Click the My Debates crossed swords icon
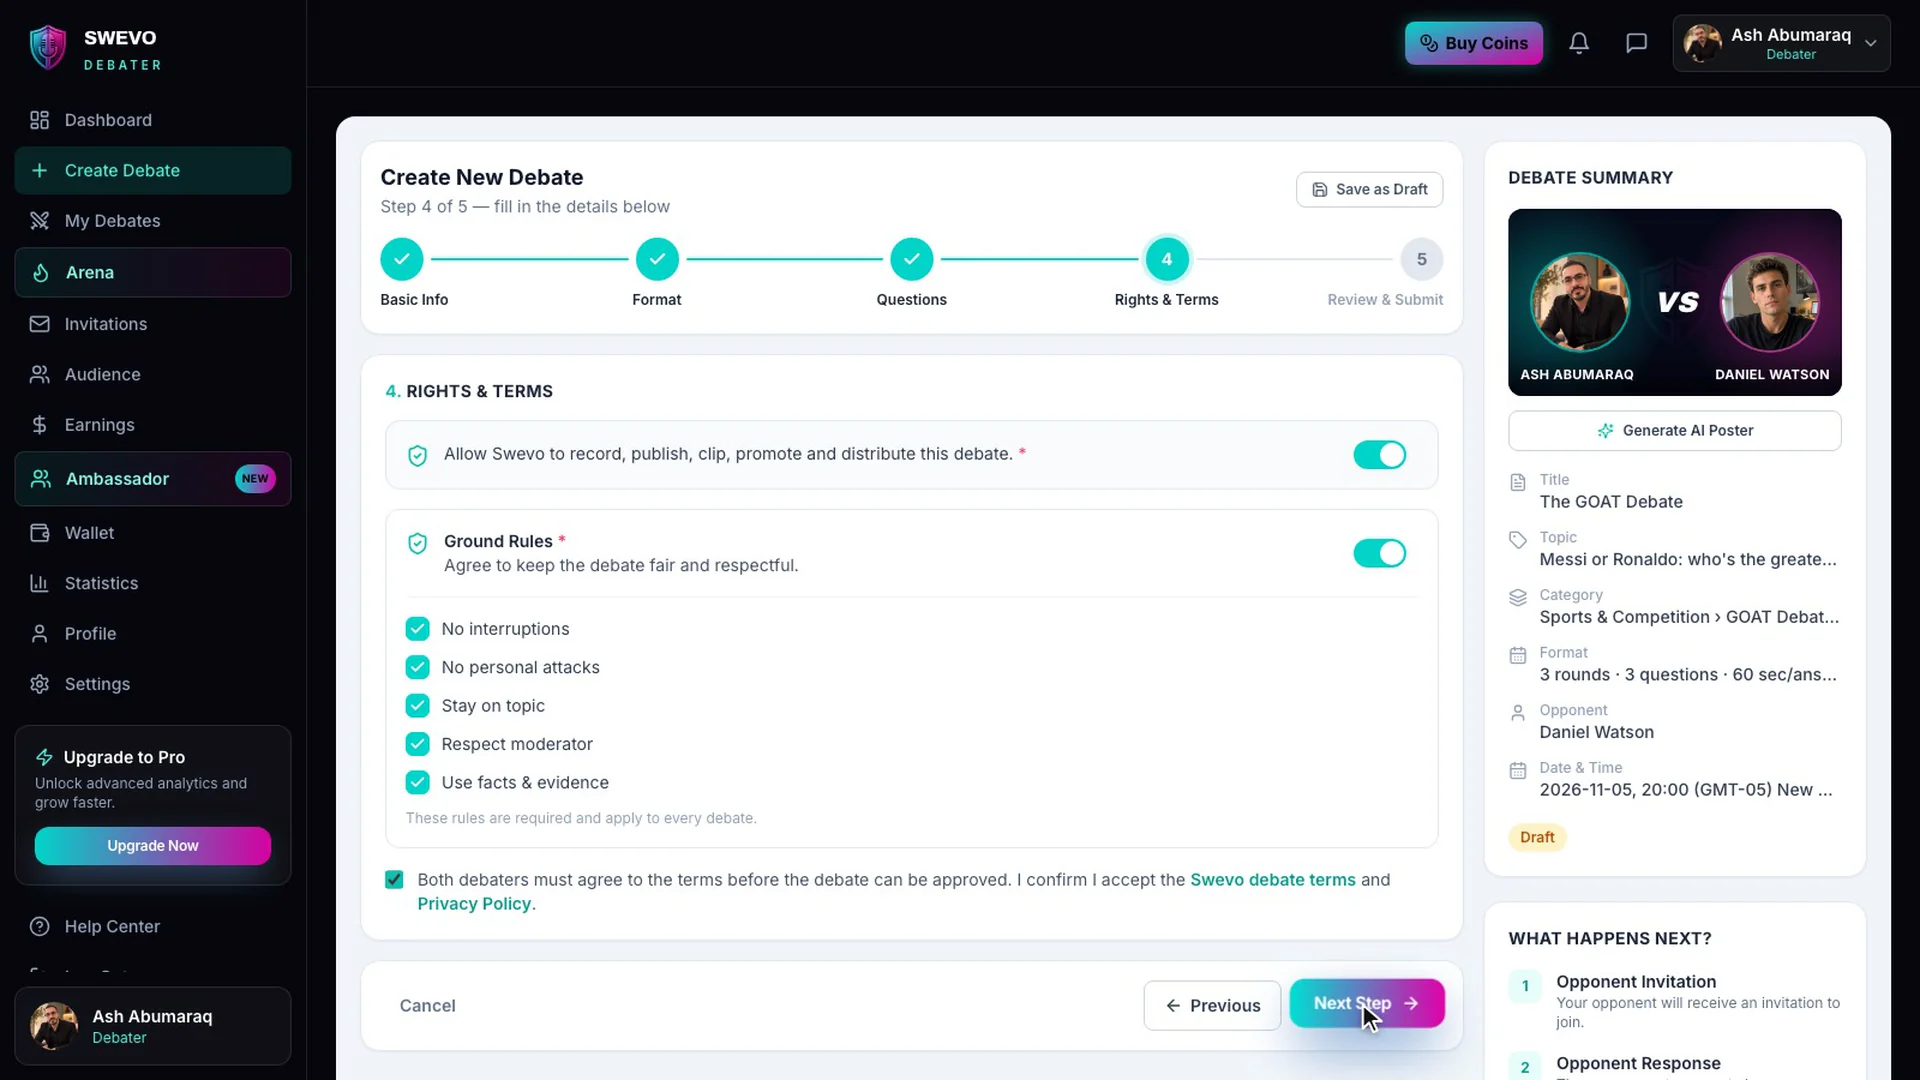 [39, 221]
